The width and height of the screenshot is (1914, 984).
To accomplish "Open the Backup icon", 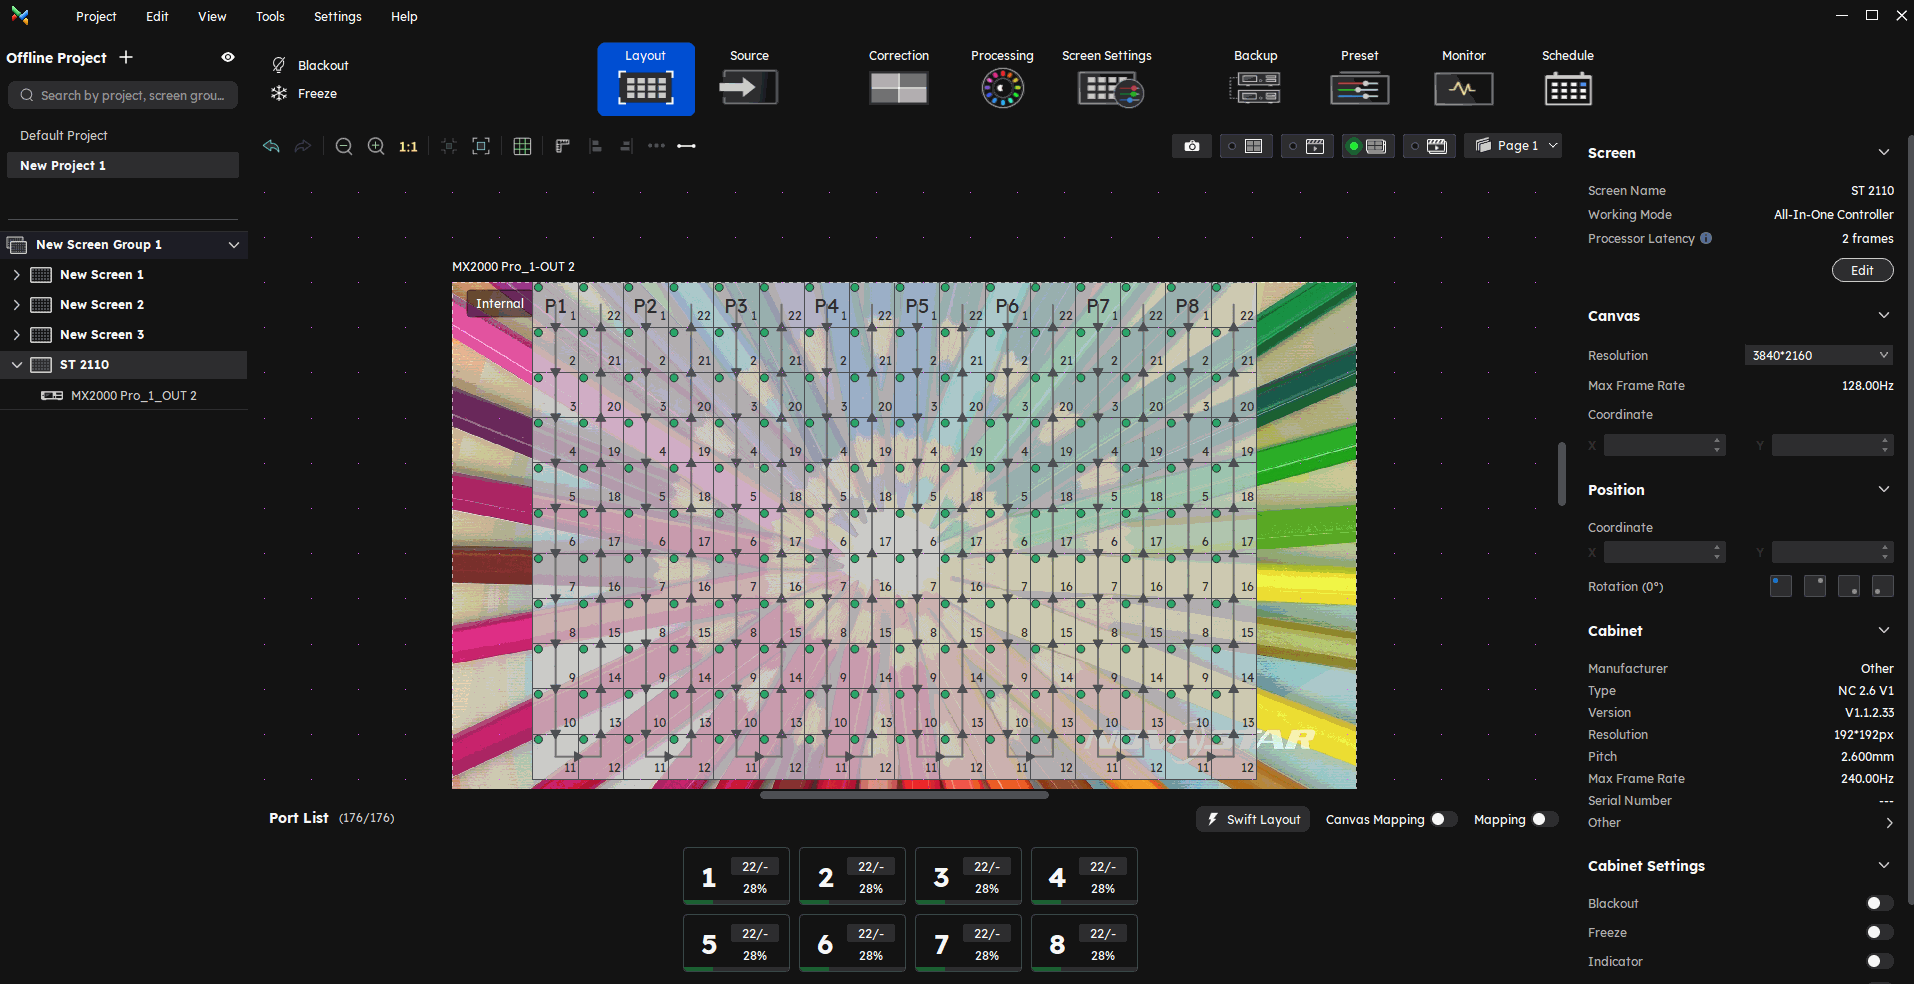I will coord(1255,89).
